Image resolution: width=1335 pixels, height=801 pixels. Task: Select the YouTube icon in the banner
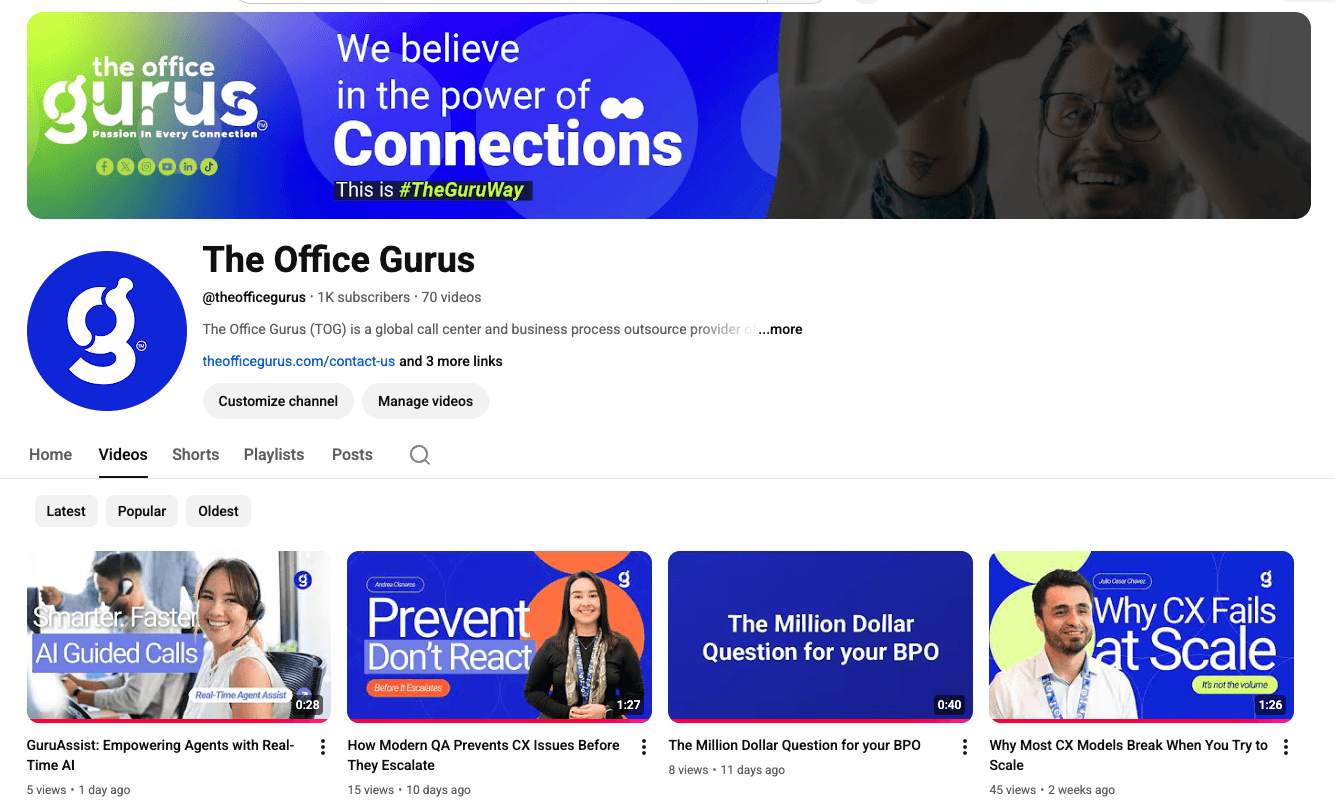click(166, 167)
